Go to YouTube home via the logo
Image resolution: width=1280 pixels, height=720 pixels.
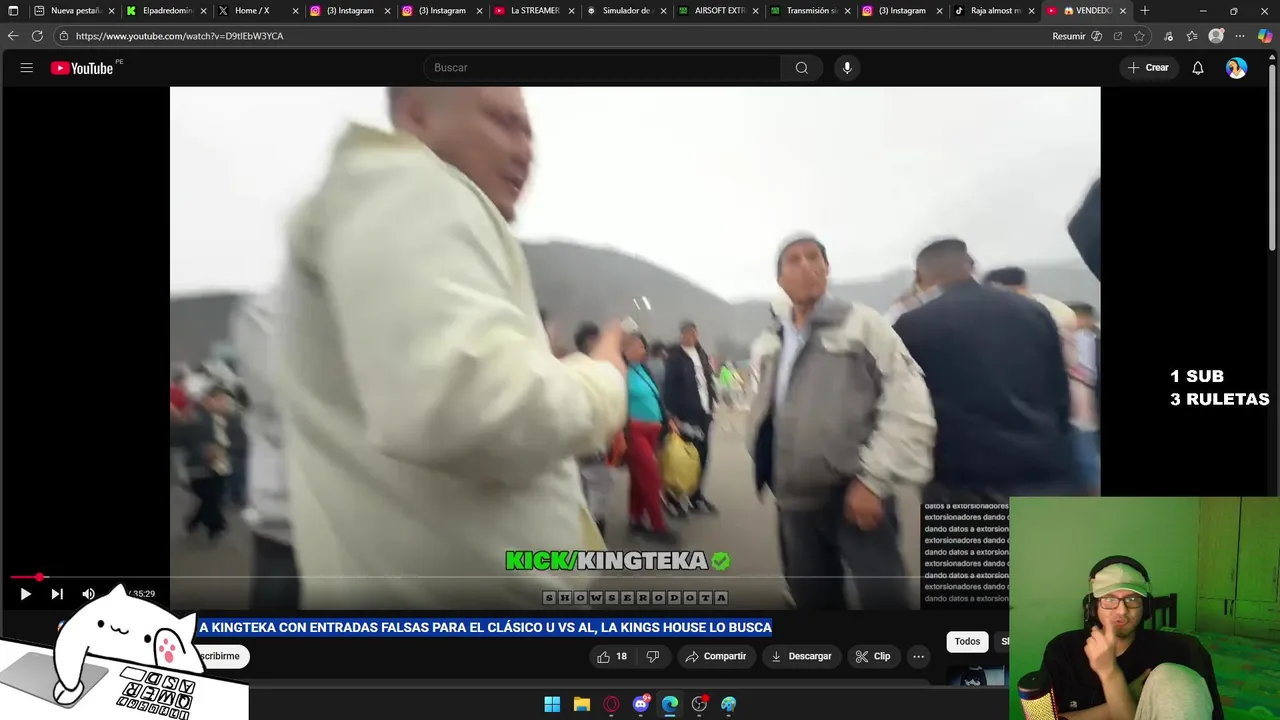[x=82, y=68]
